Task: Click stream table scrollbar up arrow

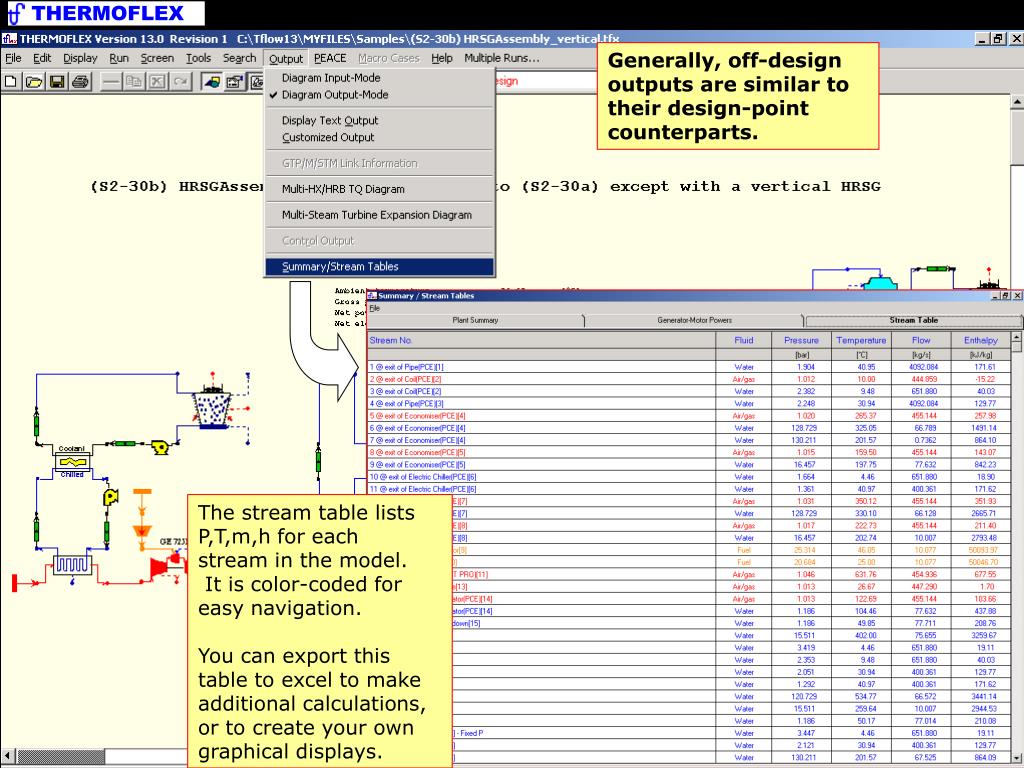Action: pyautogui.click(x=1016, y=338)
